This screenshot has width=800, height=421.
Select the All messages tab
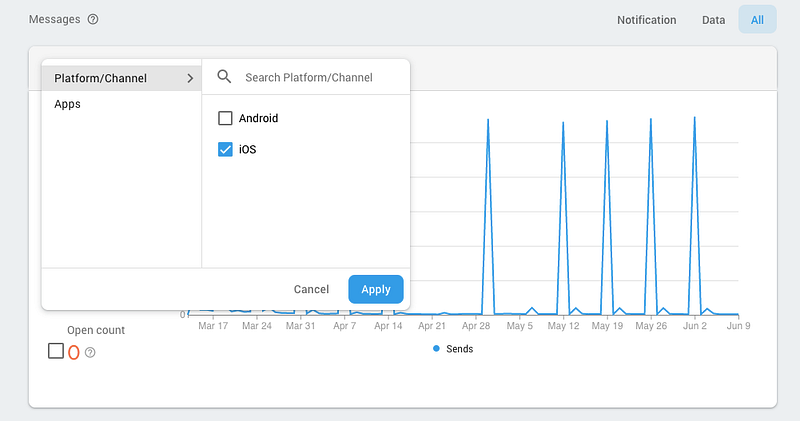(x=757, y=20)
